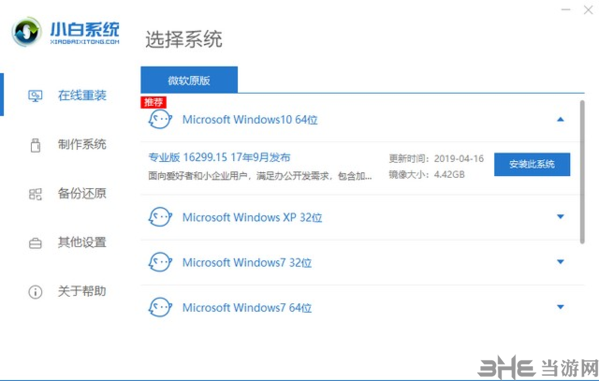Select the Microsoft Windows7 64位 row title
The width and height of the screenshot is (599, 381).
tap(247, 308)
